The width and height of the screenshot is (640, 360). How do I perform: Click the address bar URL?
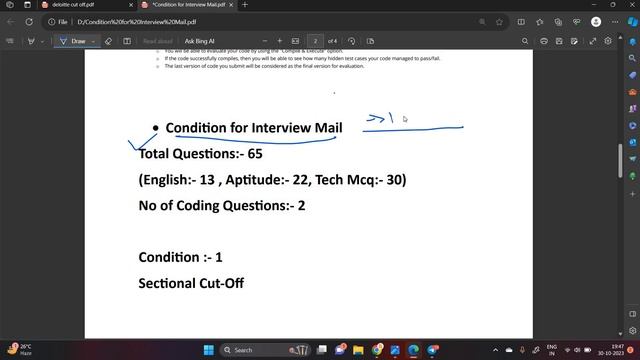(137, 22)
